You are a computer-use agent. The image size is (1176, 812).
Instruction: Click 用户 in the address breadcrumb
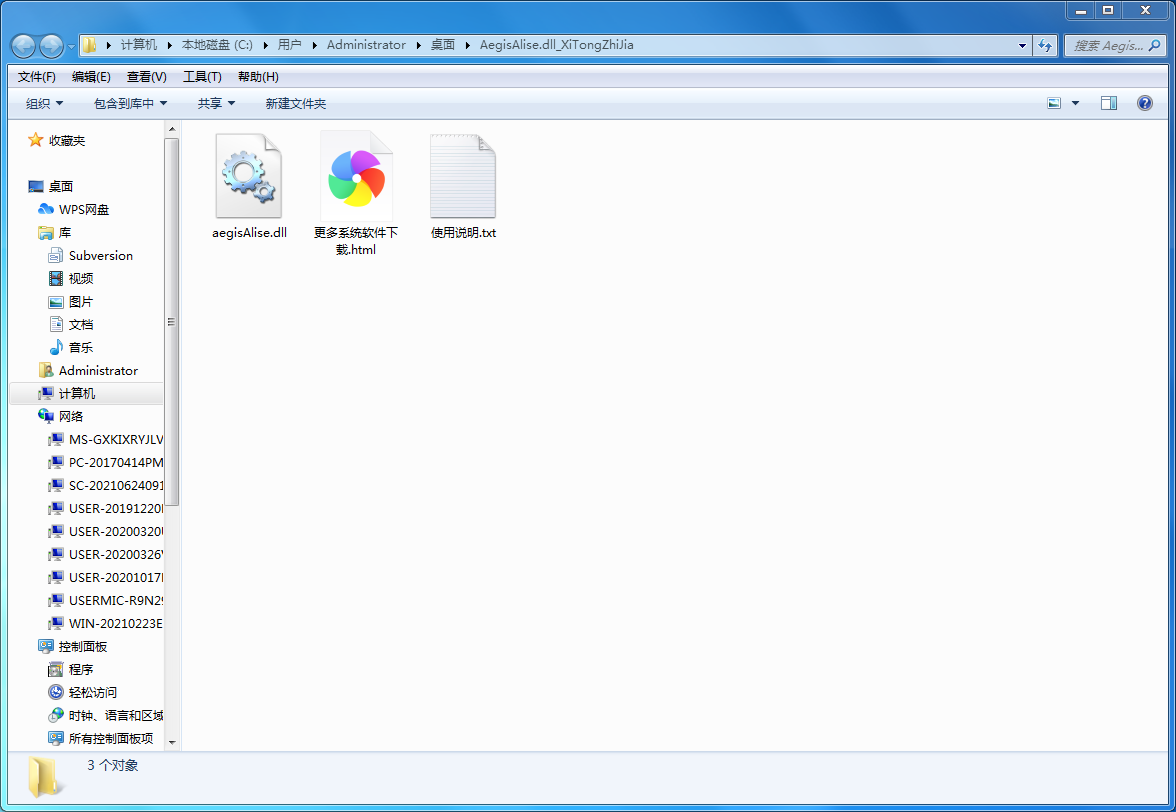[x=290, y=45]
